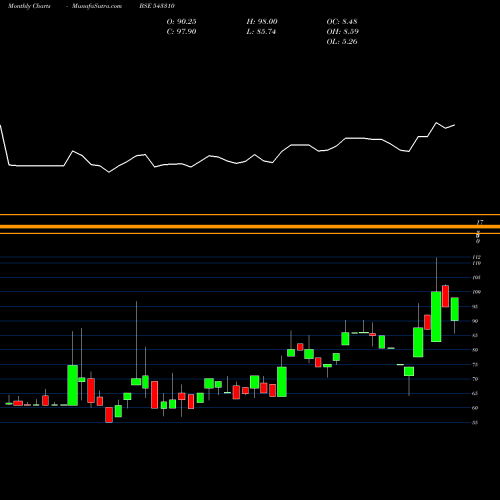Click the 'OC: 8.48' reading
The image size is (500, 500).
[342, 21]
